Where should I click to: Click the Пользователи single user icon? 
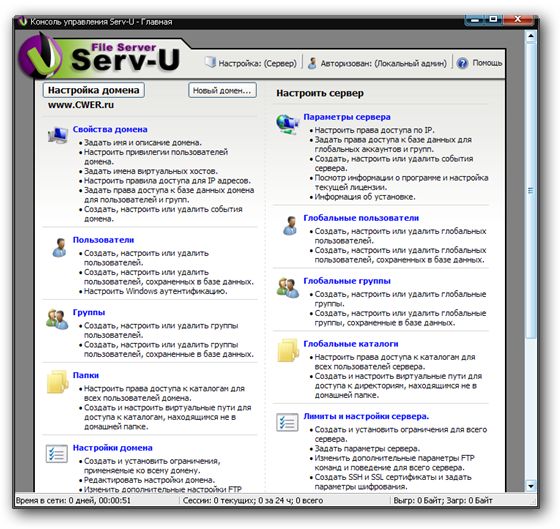pos(59,248)
